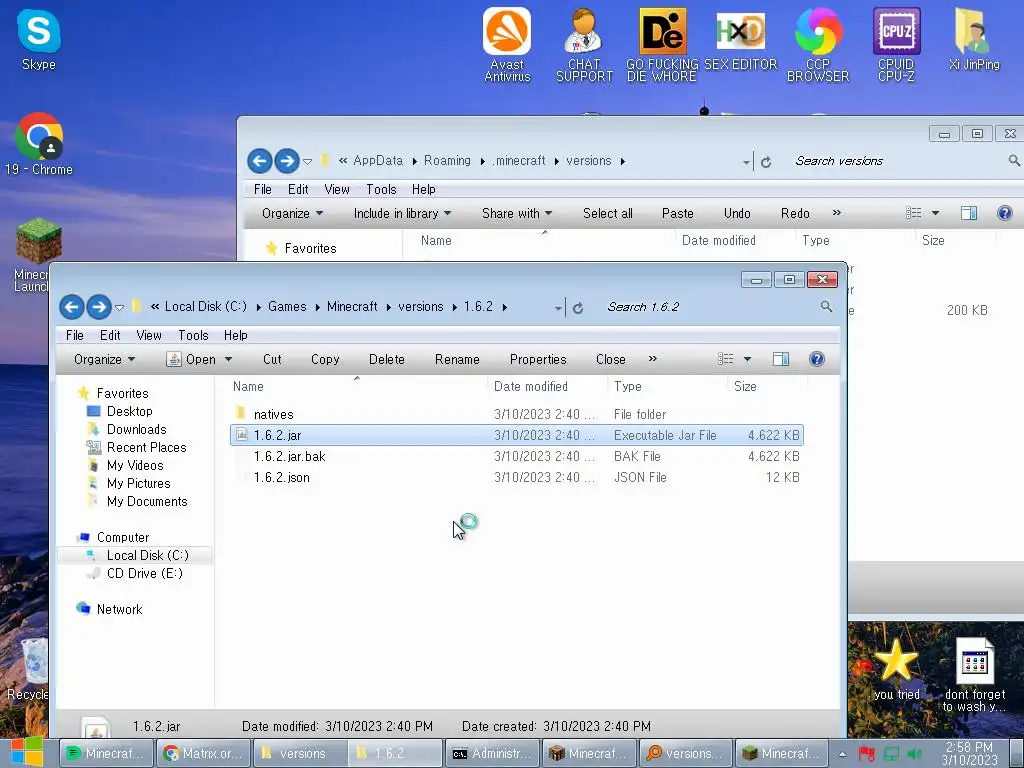Open address history dropdown in the 1.6.2 window

[x=558, y=308]
